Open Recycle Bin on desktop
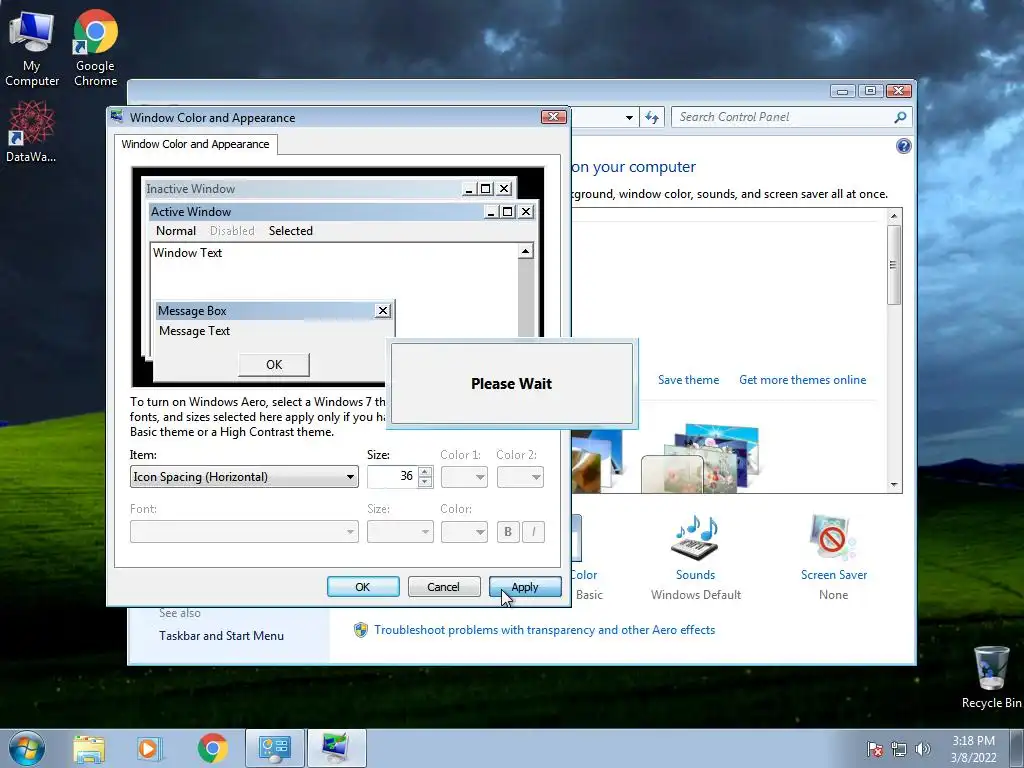 991,677
